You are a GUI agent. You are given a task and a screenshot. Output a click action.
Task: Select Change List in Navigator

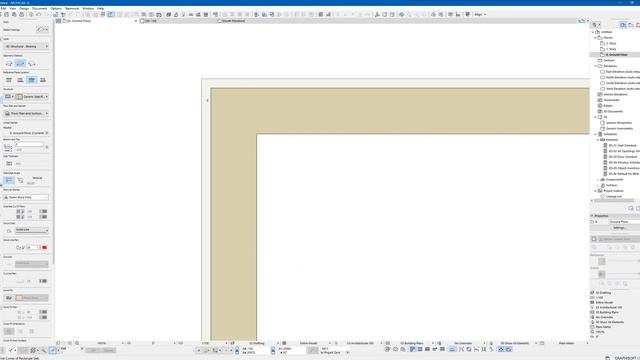(614, 197)
